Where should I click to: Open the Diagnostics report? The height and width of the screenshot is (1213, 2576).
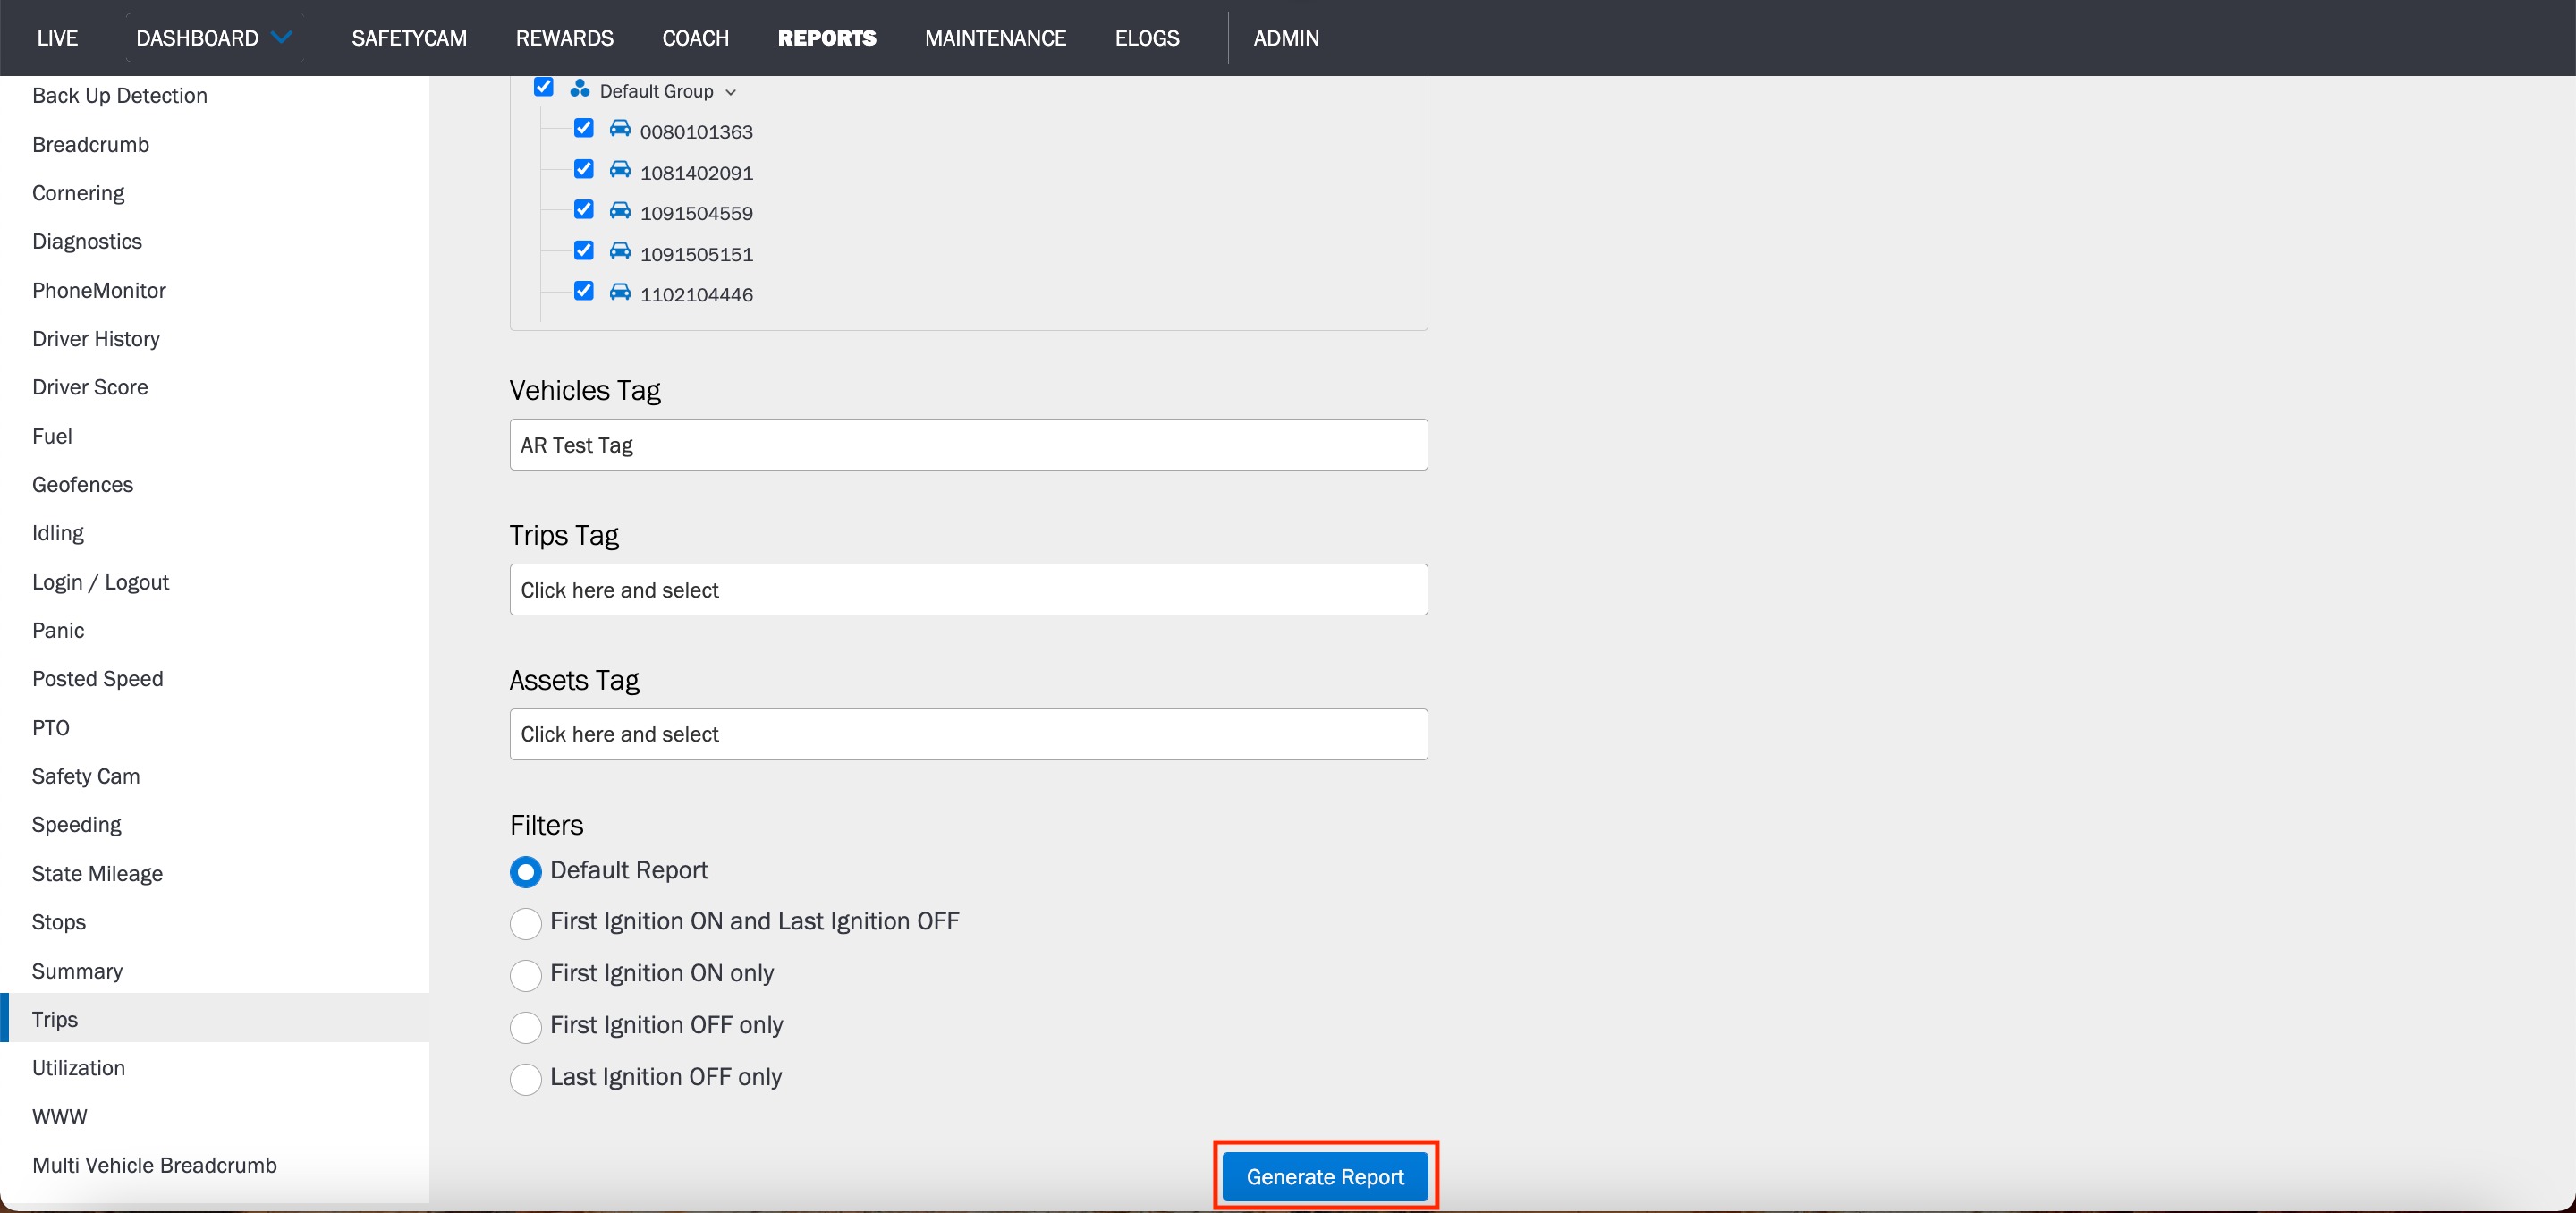pos(87,242)
